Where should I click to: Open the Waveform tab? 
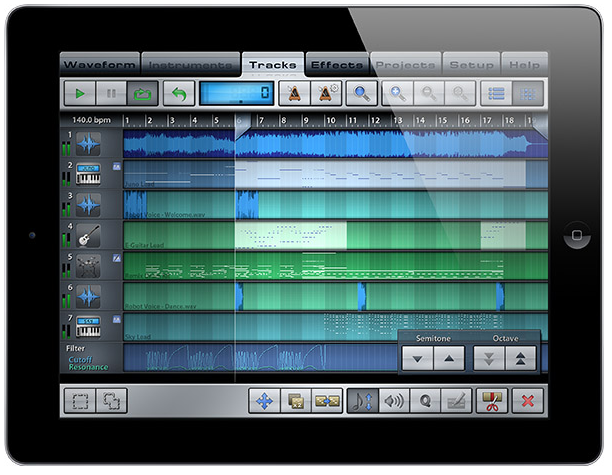100,64
